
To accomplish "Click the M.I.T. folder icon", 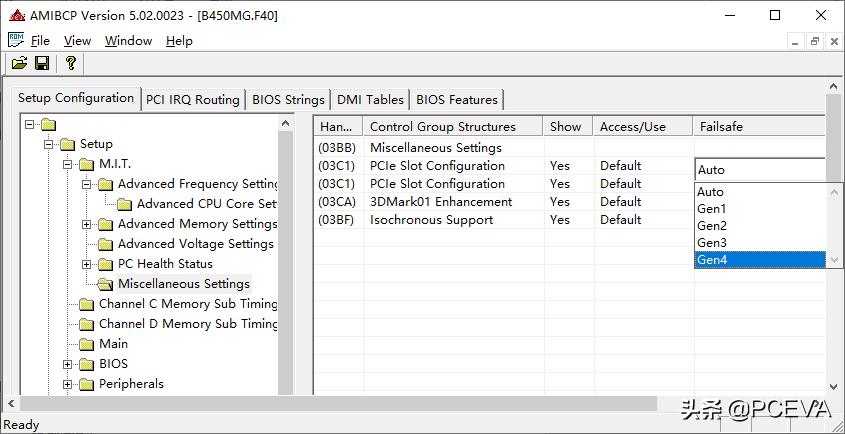I will point(86,164).
